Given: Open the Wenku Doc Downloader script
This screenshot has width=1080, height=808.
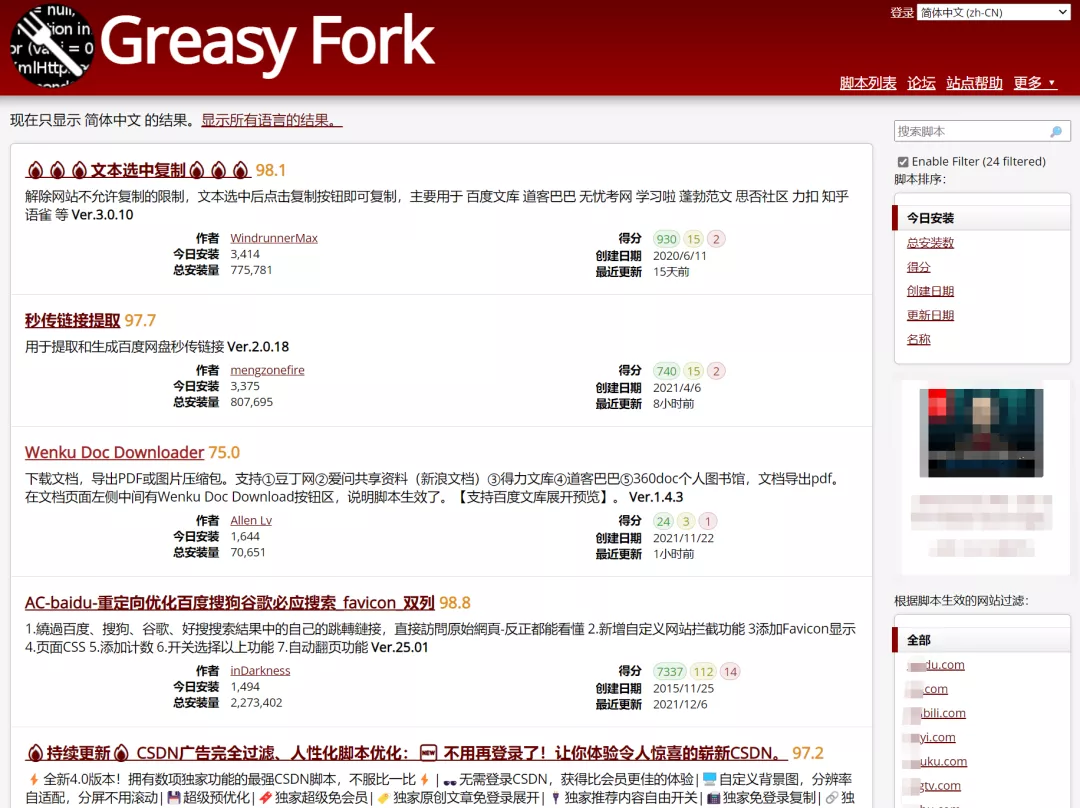Looking at the screenshot, I should point(114,453).
